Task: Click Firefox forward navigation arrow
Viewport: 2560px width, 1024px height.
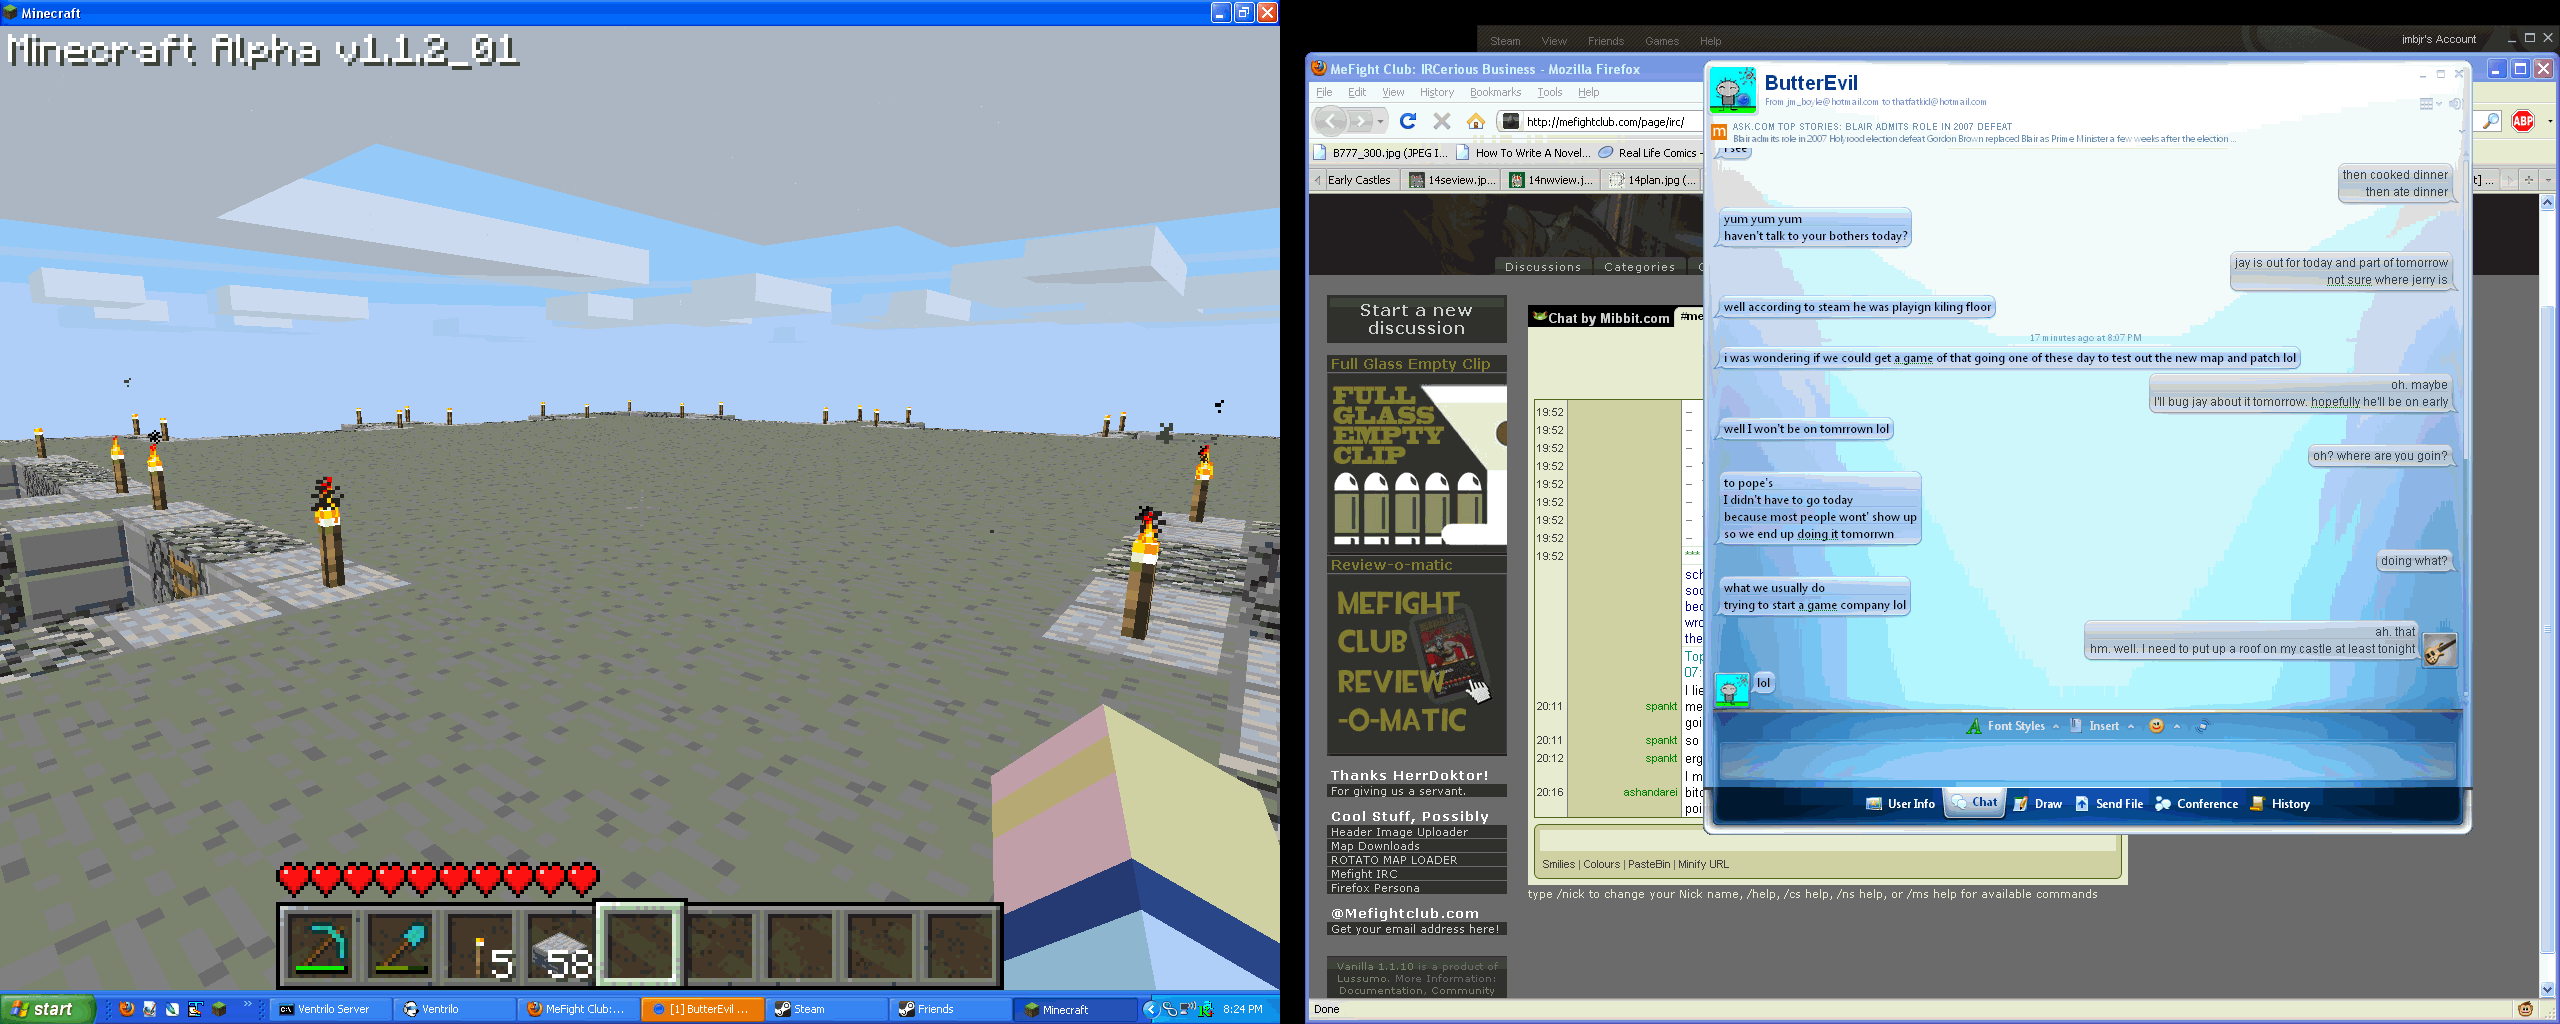Action: pos(1360,122)
